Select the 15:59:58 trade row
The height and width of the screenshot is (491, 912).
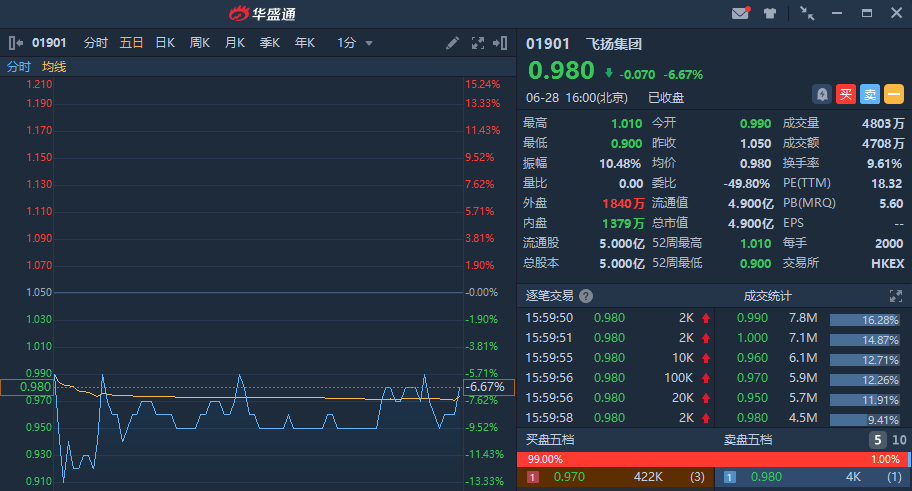pyautogui.click(x=618, y=418)
